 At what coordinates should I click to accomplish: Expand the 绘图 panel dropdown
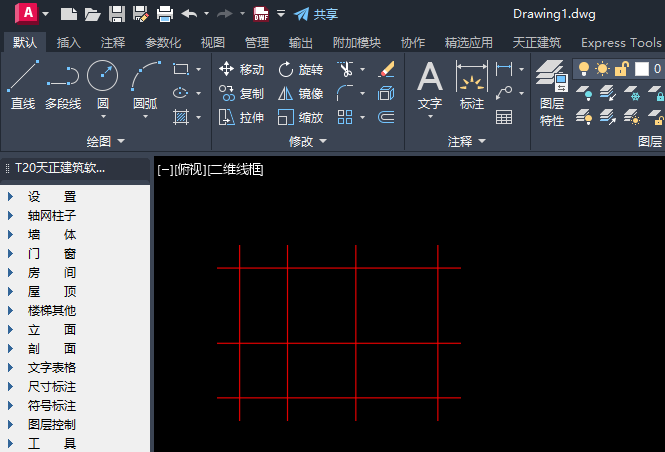[121, 141]
